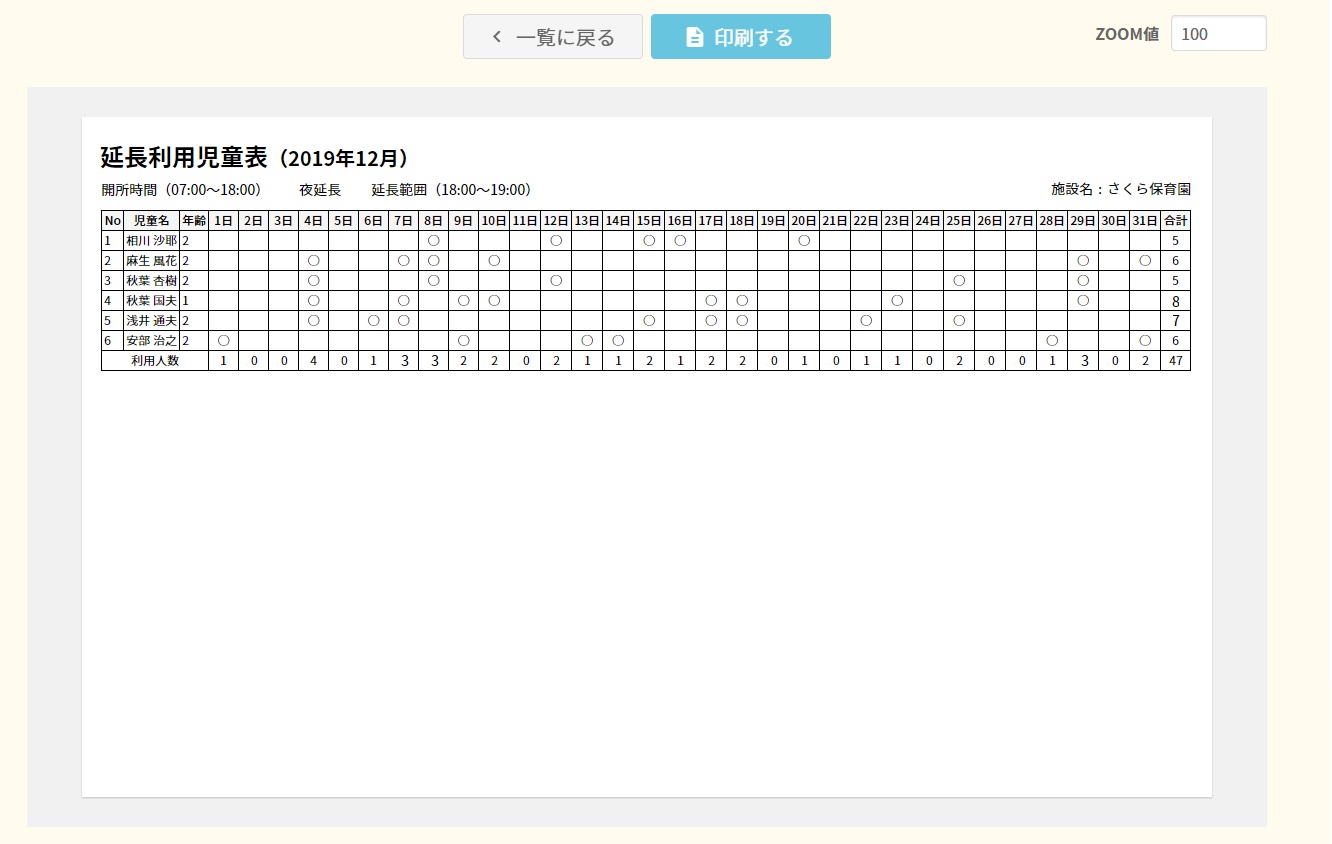Click the 印刷する print button

741,37
